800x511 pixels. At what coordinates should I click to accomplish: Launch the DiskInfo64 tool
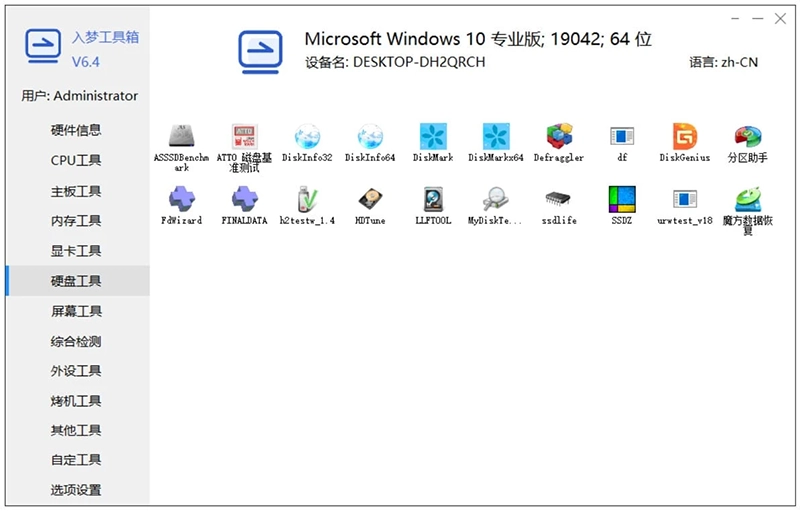(370, 138)
